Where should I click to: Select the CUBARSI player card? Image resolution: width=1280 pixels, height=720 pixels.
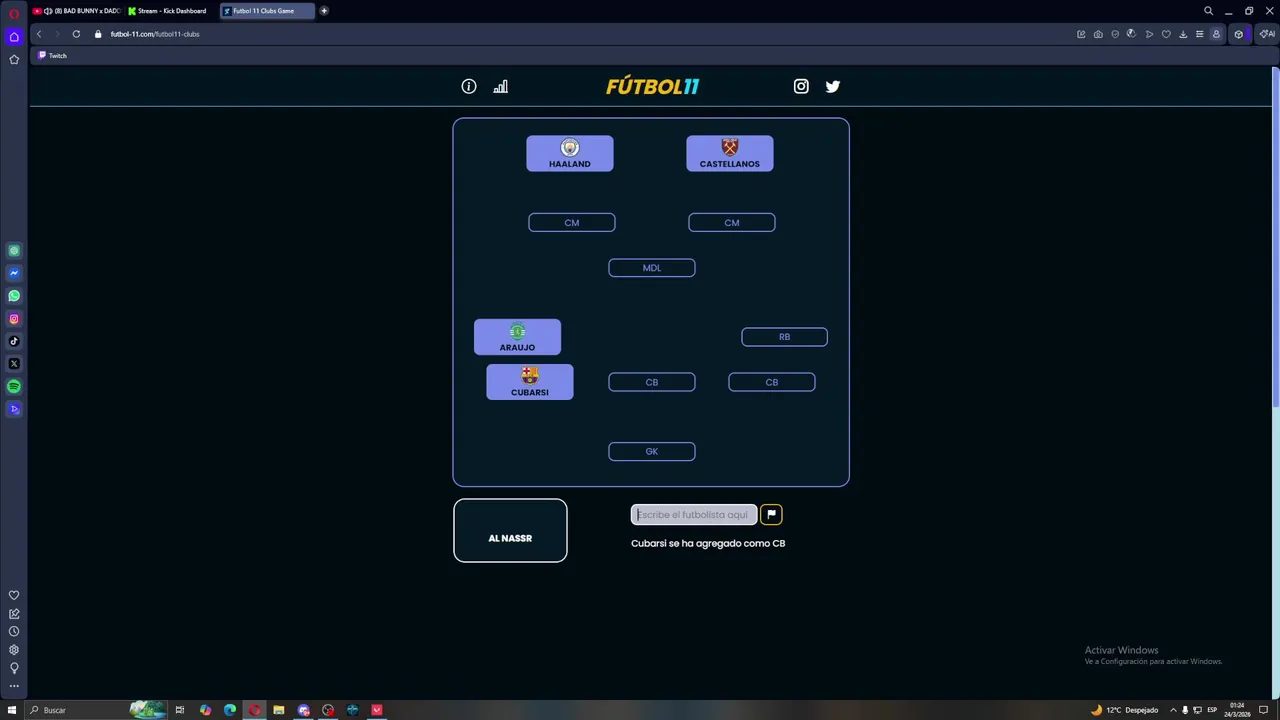point(530,382)
